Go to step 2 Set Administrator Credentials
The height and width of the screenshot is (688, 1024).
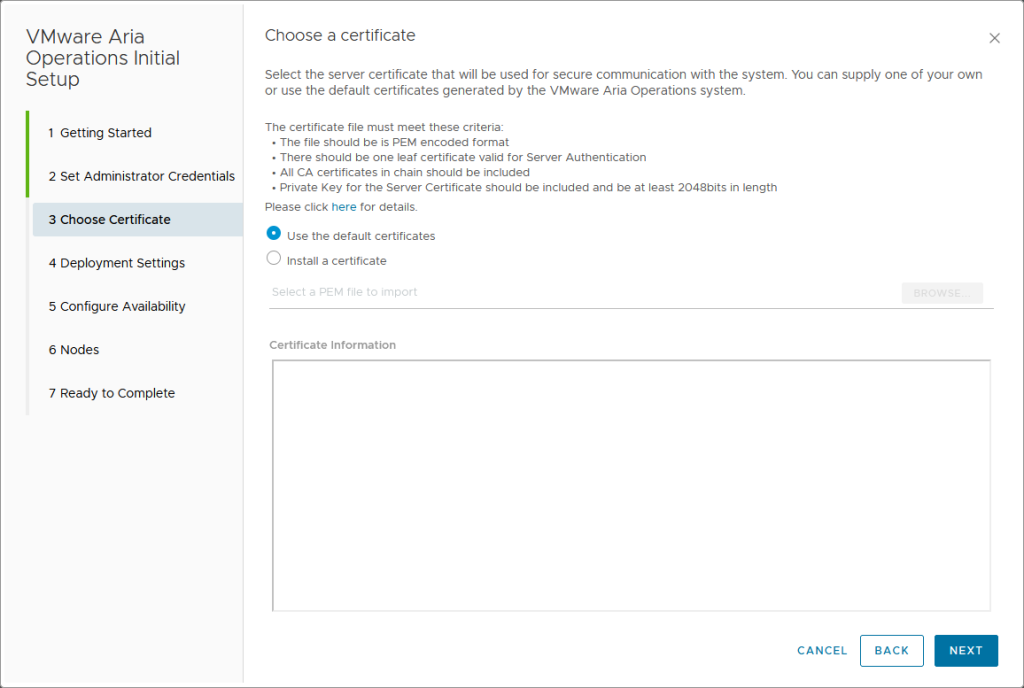point(141,176)
